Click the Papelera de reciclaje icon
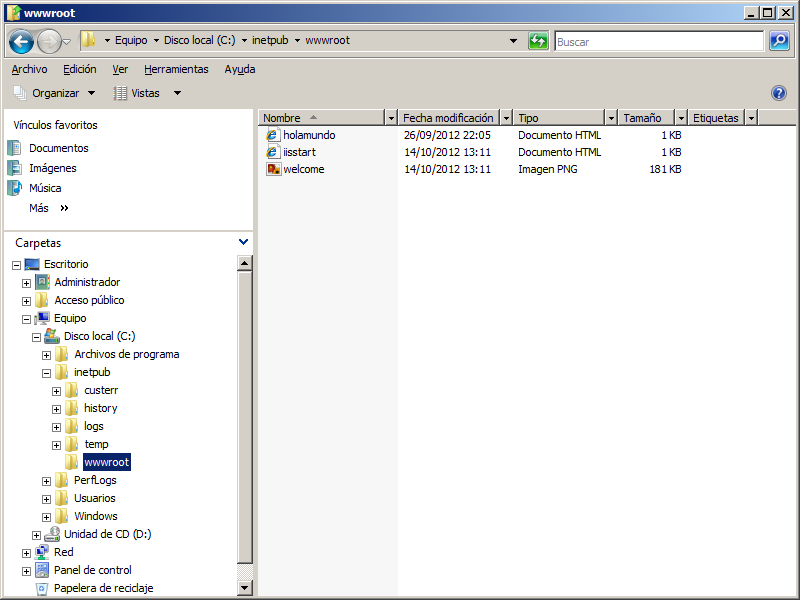 pyautogui.click(x=41, y=588)
